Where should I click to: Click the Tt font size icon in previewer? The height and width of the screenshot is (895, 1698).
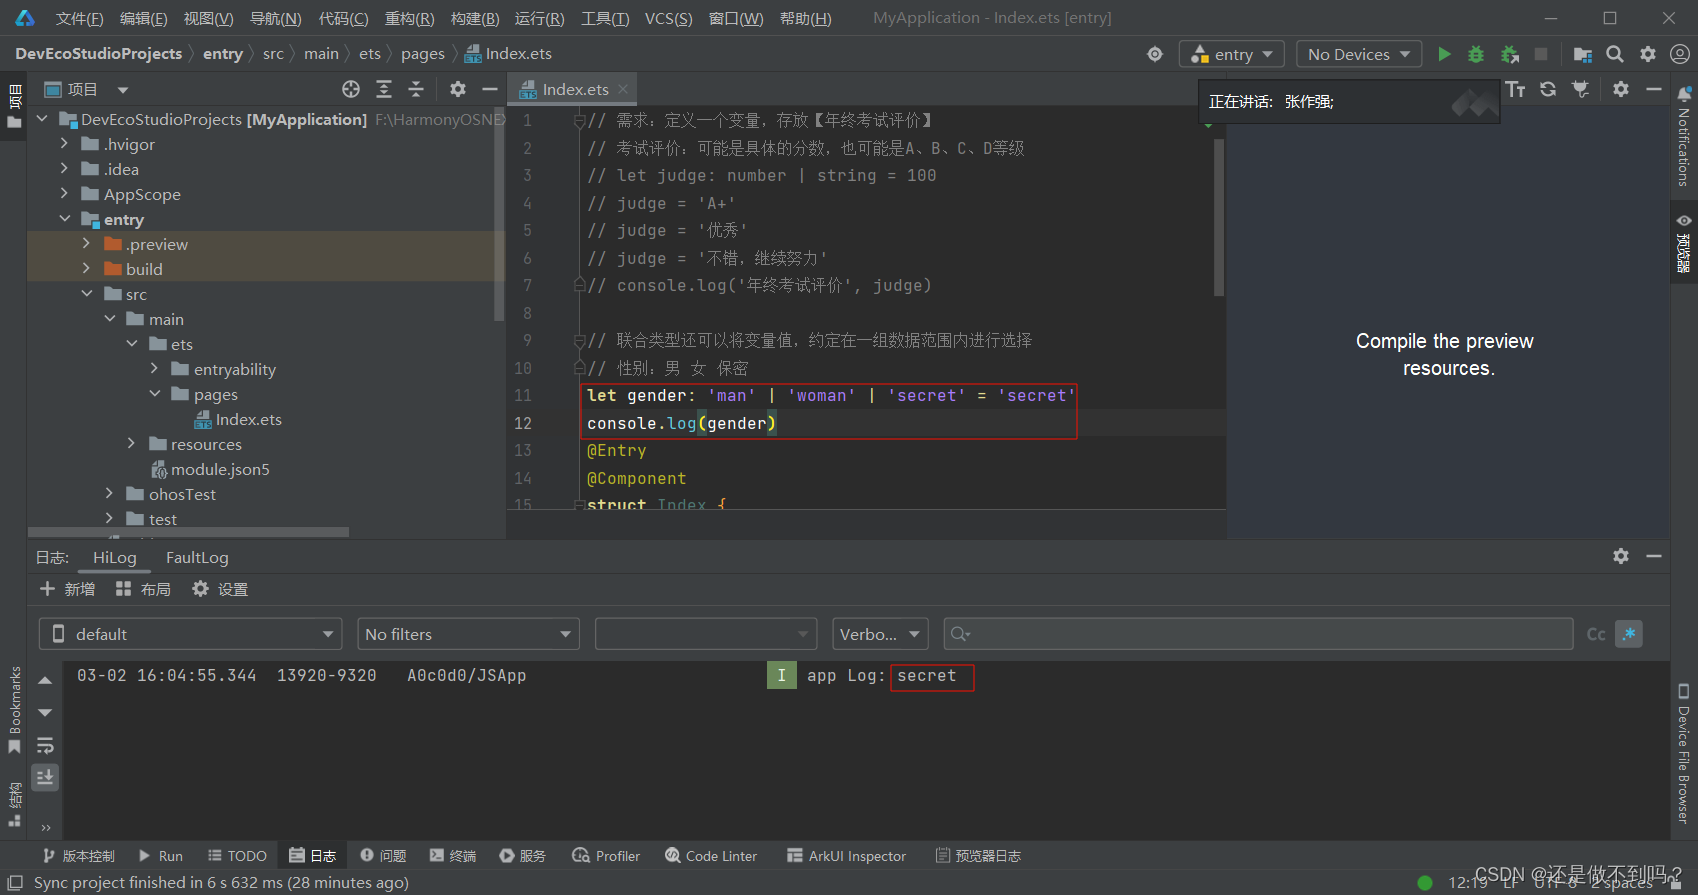point(1516,89)
